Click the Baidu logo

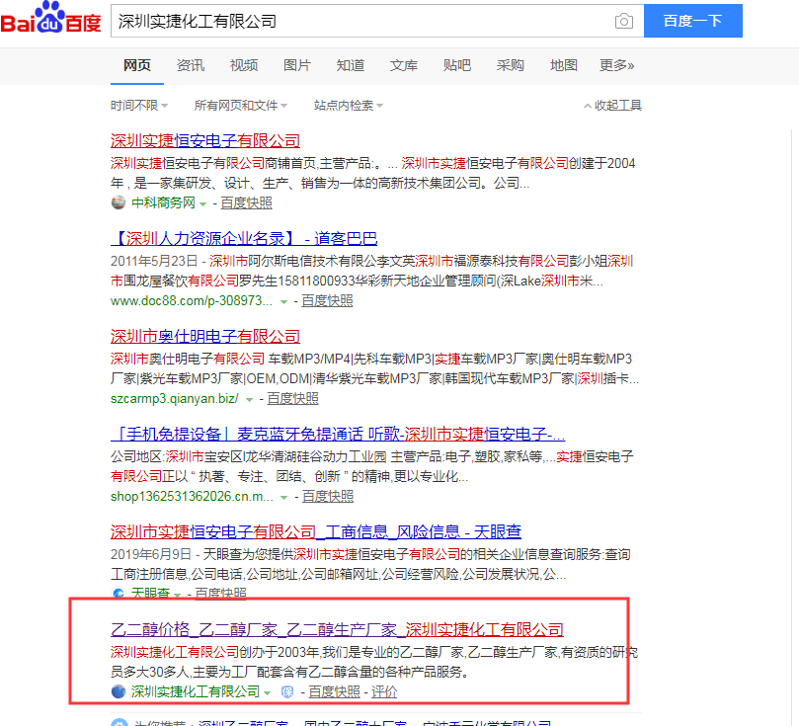[50, 18]
